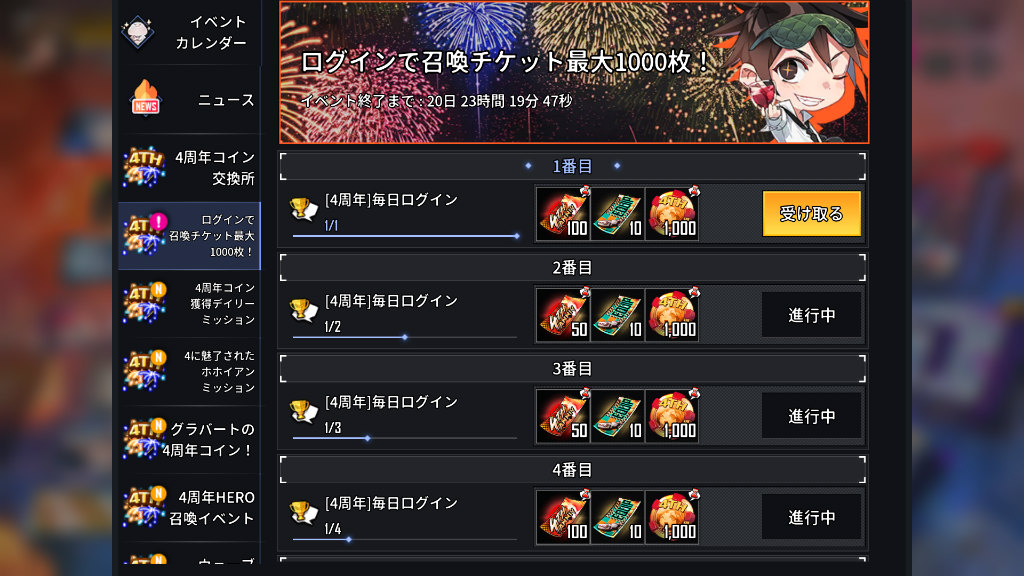Select 4周年コイン交換所 in sidebar
This screenshot has height=576, width=1024.
point(189,168)
